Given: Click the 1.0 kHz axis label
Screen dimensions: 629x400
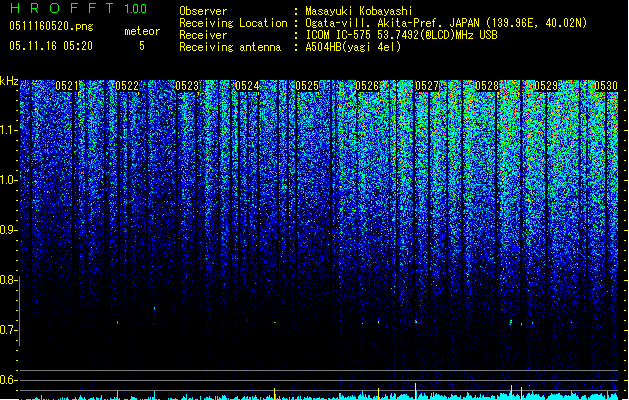Looking at the screenshot, I should coord(8,180).
